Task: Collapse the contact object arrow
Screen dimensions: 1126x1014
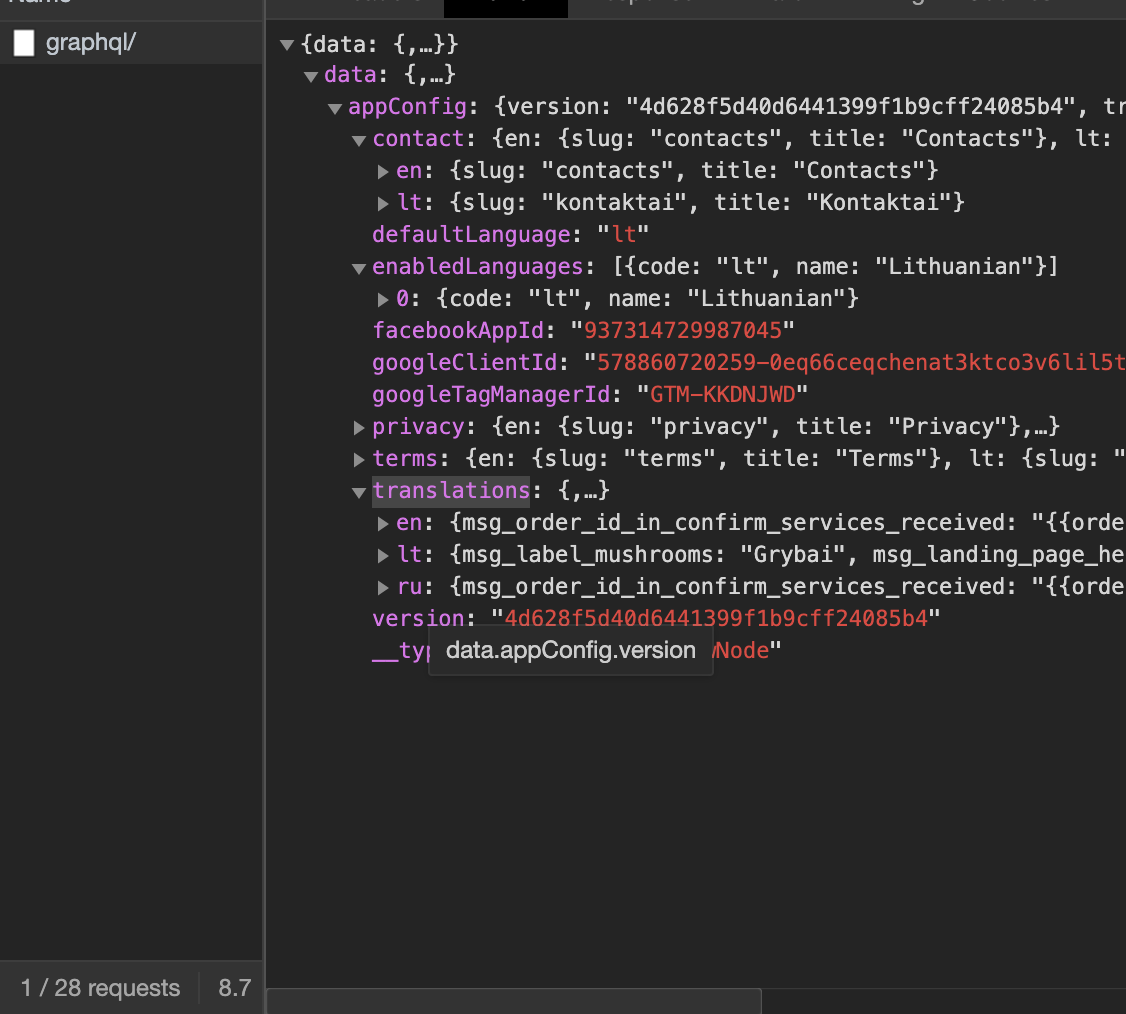Action: [359, 140]
